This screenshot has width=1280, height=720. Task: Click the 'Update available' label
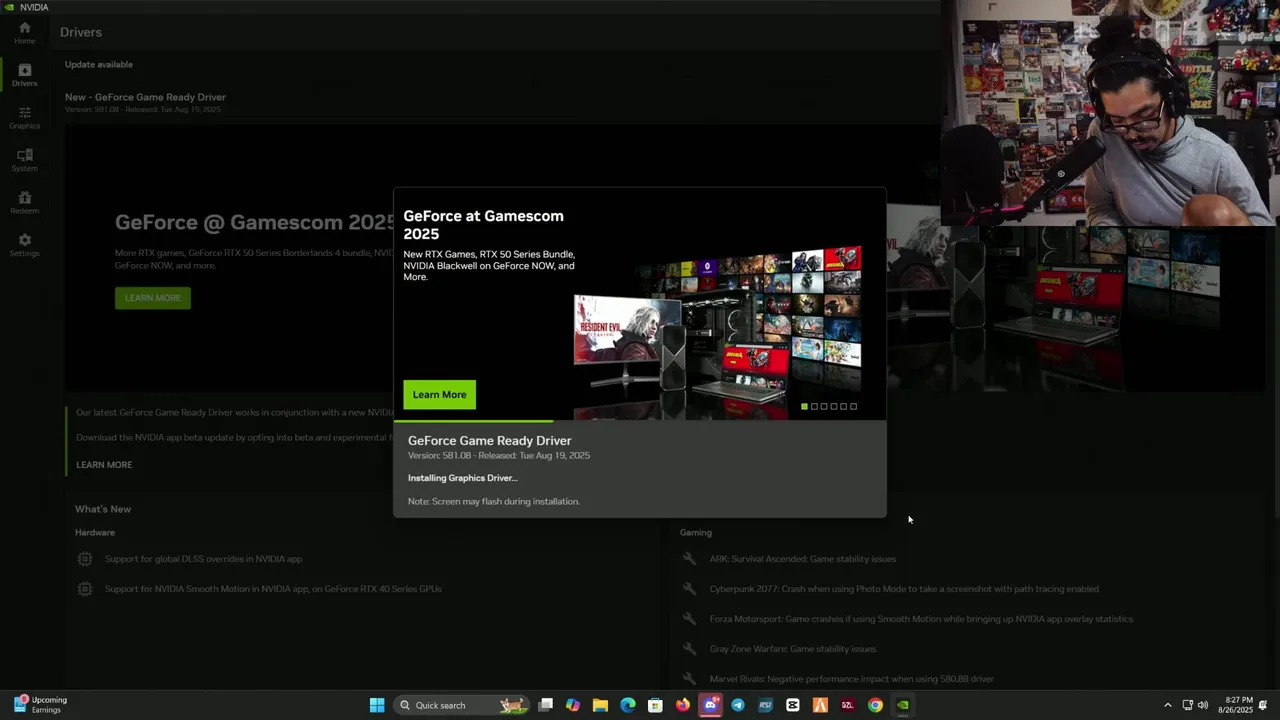click(x=99, y=64)
